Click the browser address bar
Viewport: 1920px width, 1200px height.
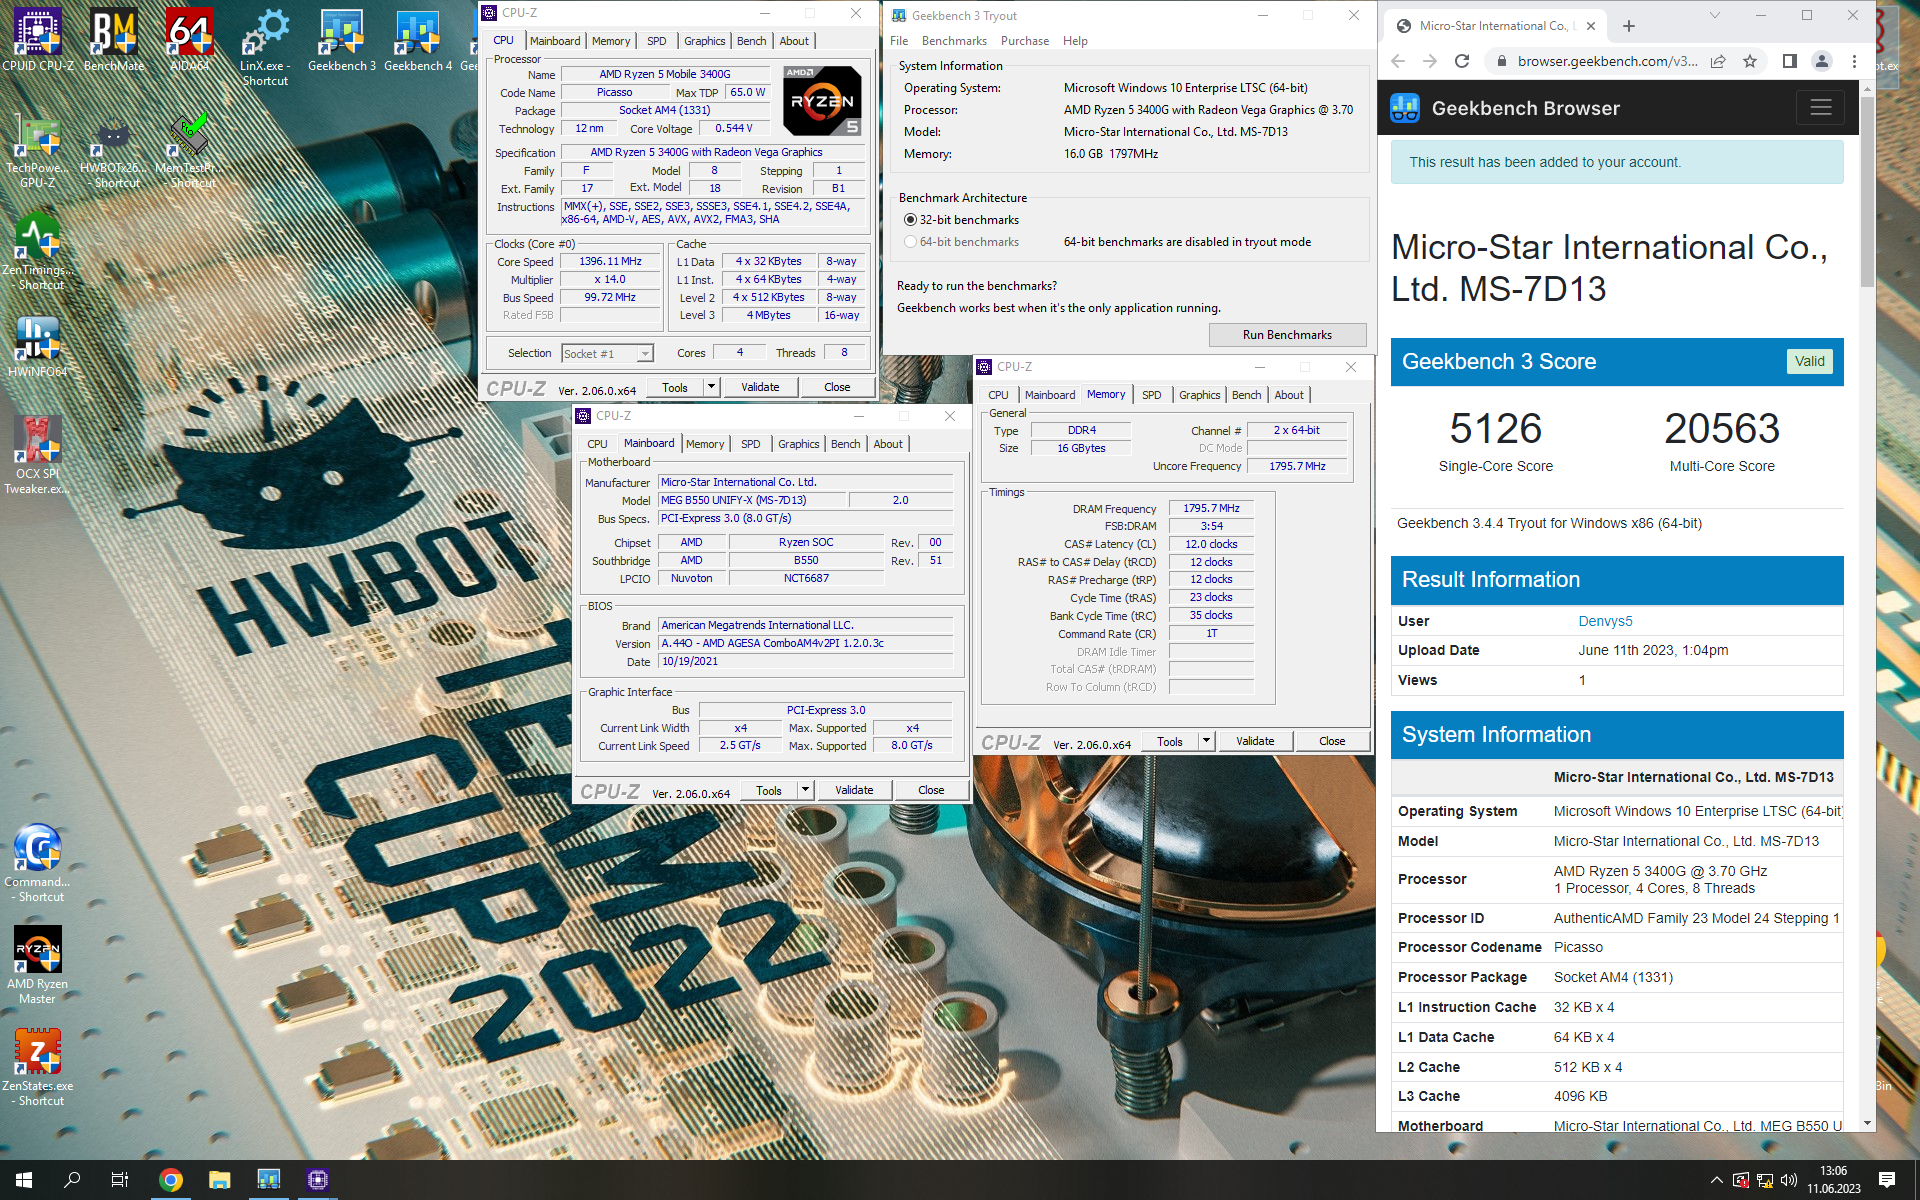[1608, 61]
